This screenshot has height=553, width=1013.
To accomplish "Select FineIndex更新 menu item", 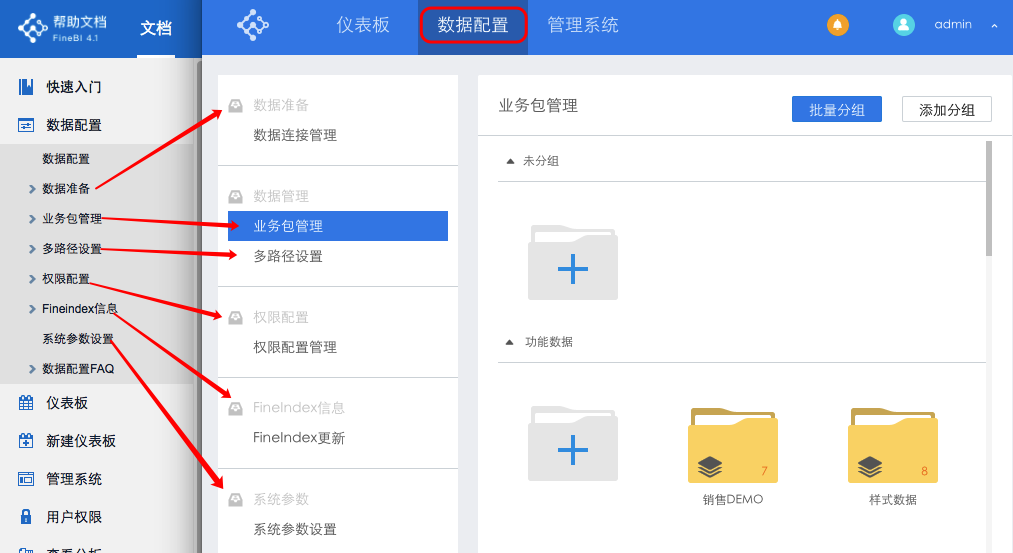I will point(298,438).
